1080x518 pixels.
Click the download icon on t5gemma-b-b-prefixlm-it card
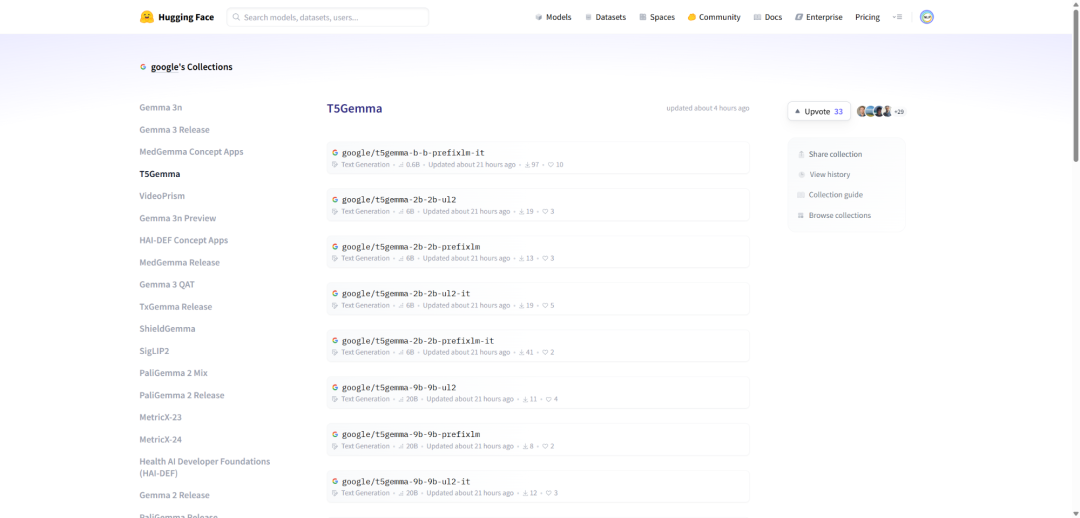click(527, 165)
